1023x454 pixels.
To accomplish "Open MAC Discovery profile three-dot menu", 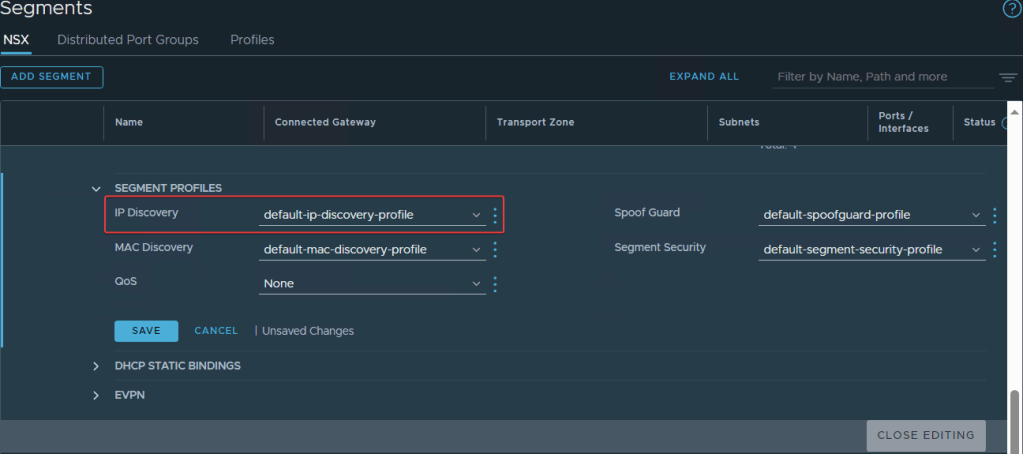I will coord(495,249).
